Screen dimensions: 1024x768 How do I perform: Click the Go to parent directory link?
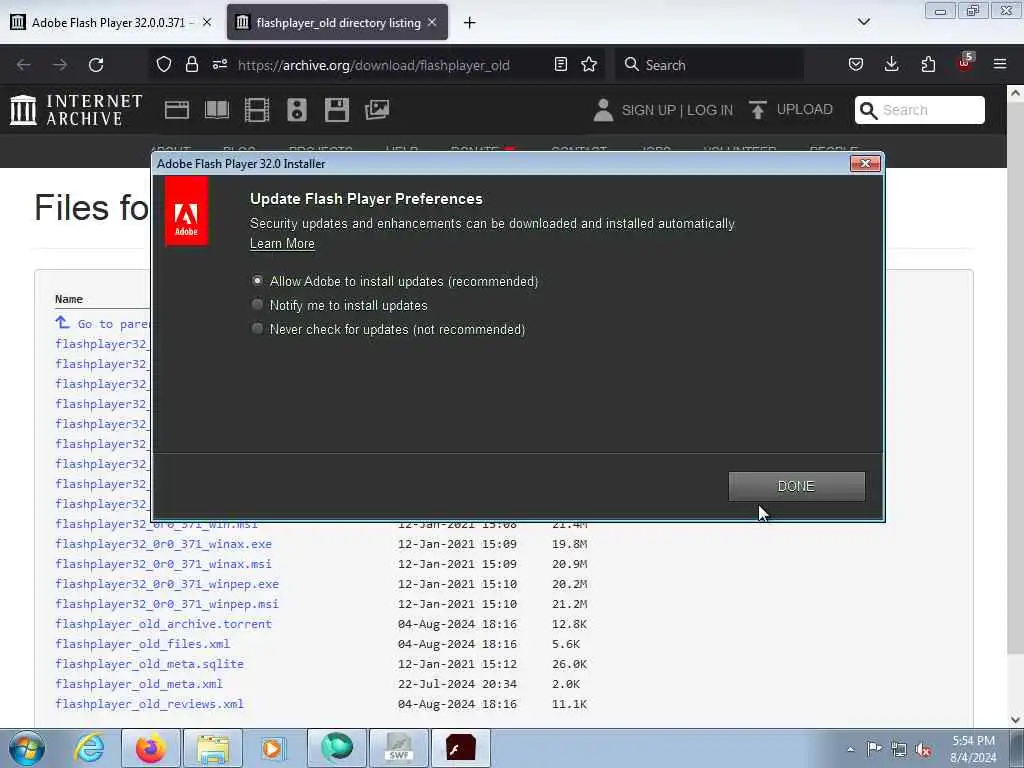pyautogui.click(x=103, y=323)
